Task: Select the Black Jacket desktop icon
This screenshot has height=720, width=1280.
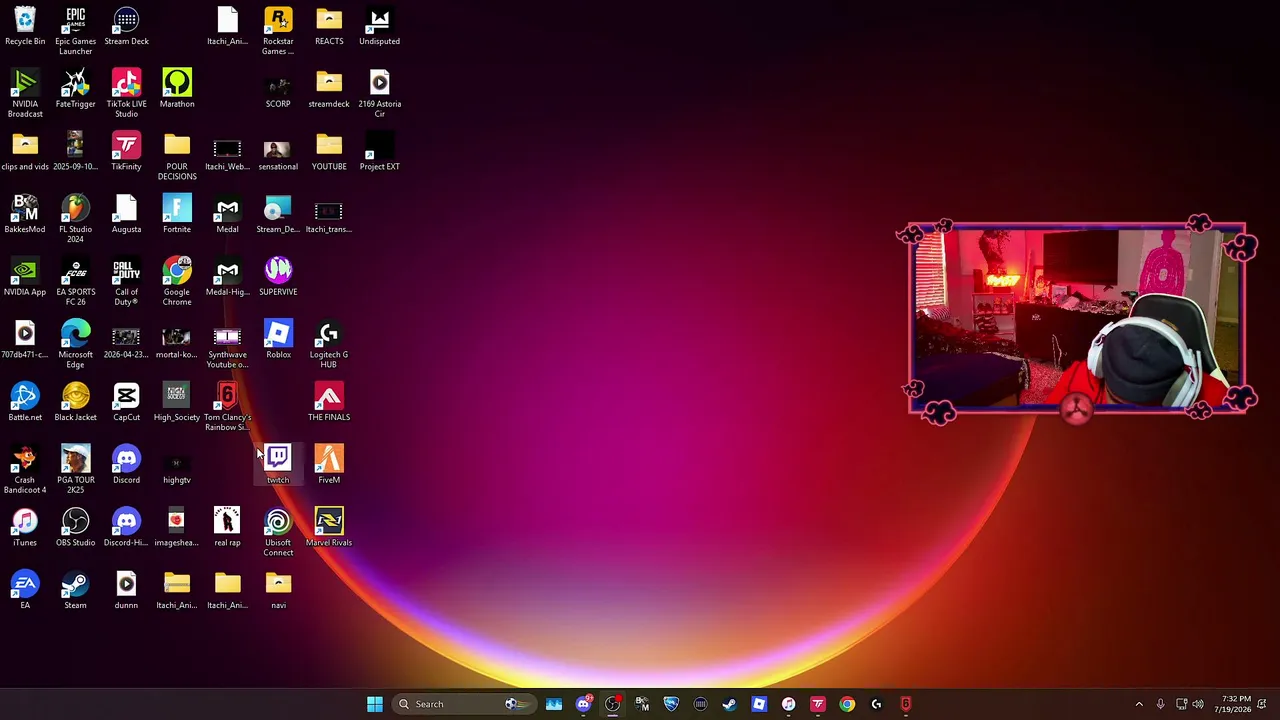Action: 76,403
